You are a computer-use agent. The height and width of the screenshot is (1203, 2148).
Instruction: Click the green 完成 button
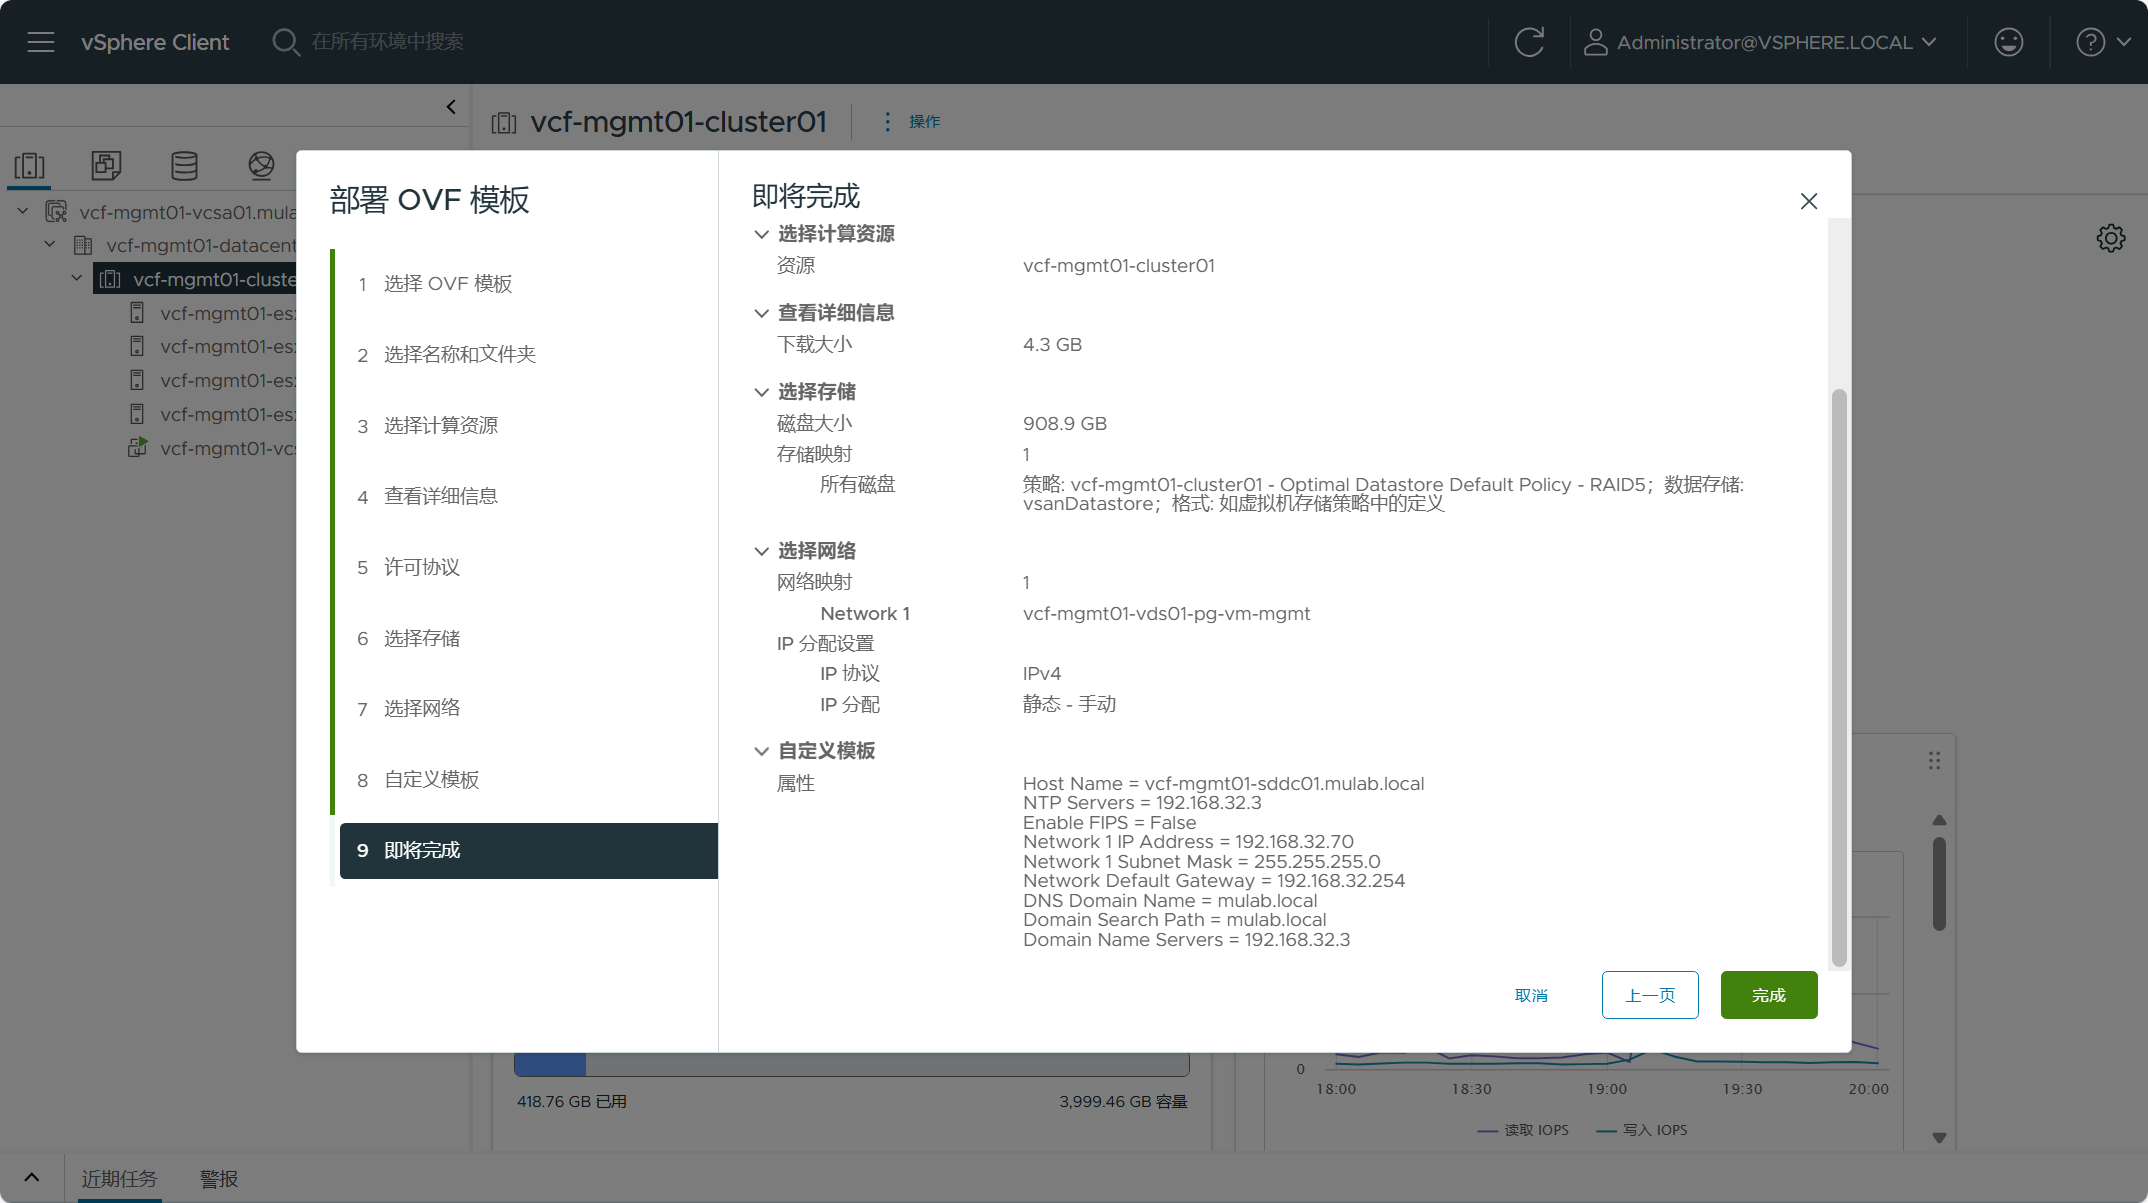[1768, 995]
